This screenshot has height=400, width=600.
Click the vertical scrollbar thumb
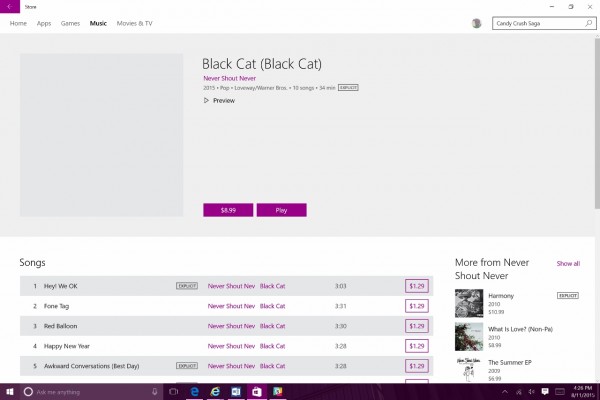tap(597, 123)
